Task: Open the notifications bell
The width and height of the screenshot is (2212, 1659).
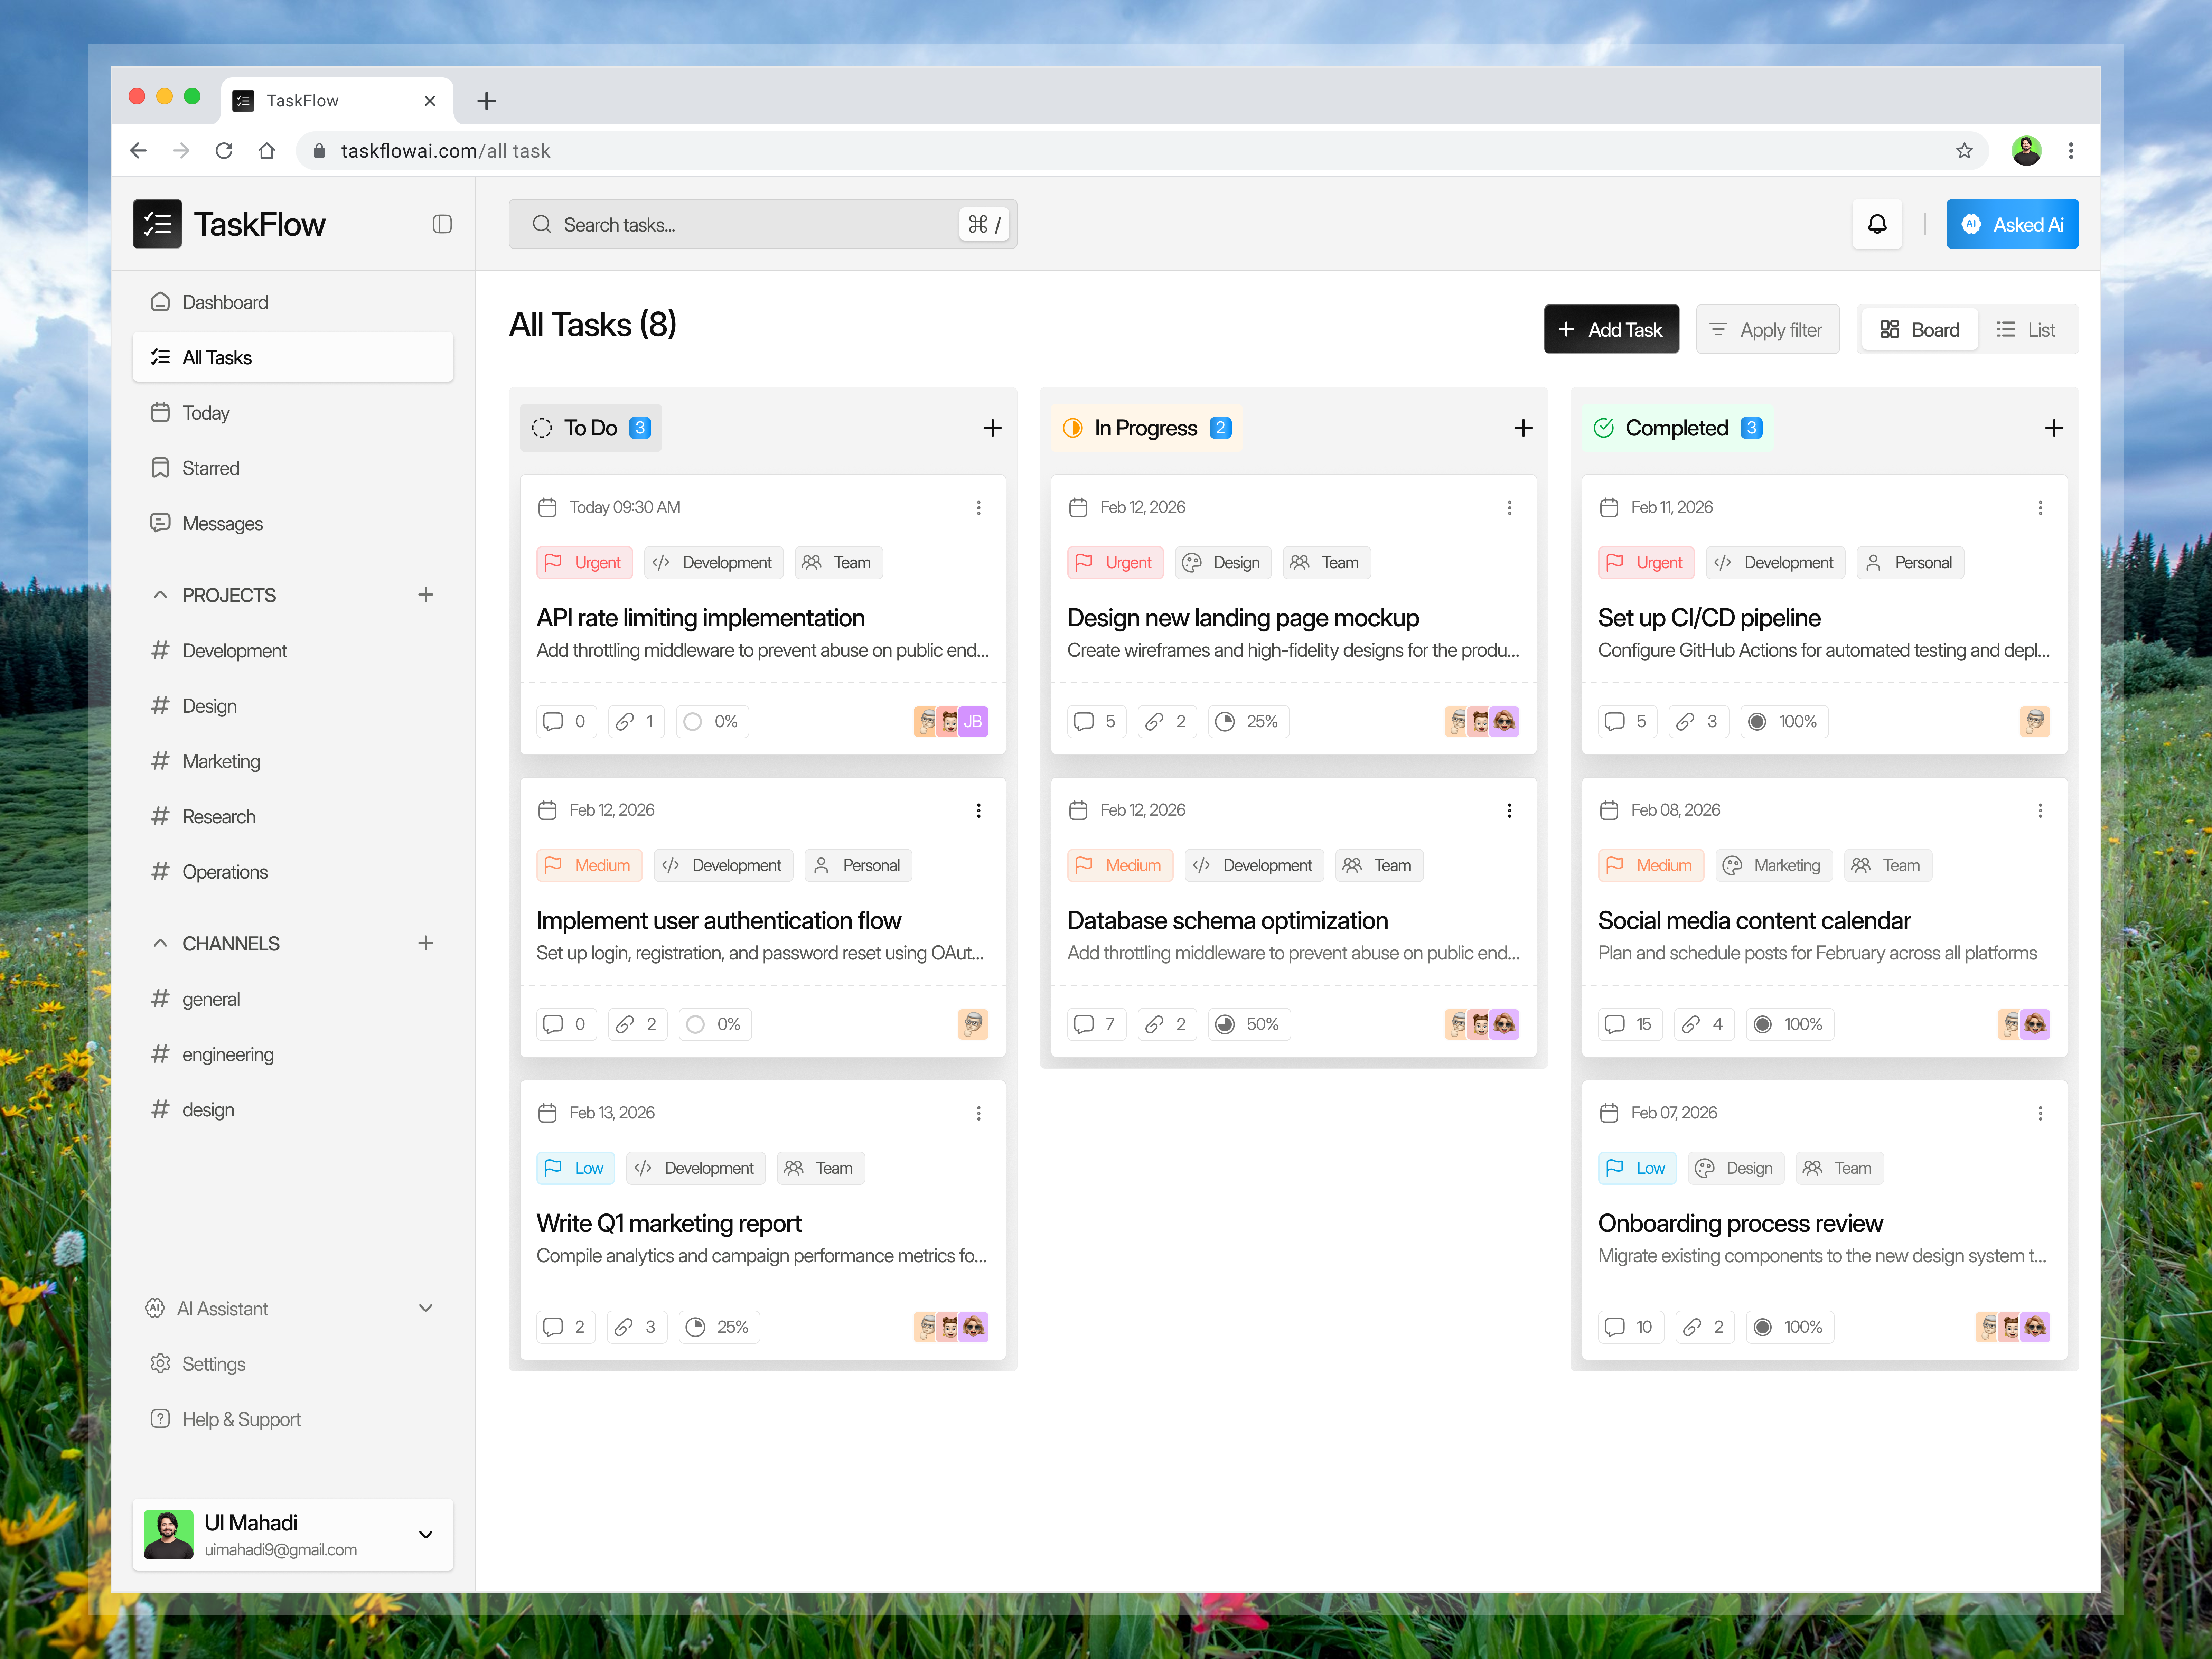Action: tap(1877, 224)
